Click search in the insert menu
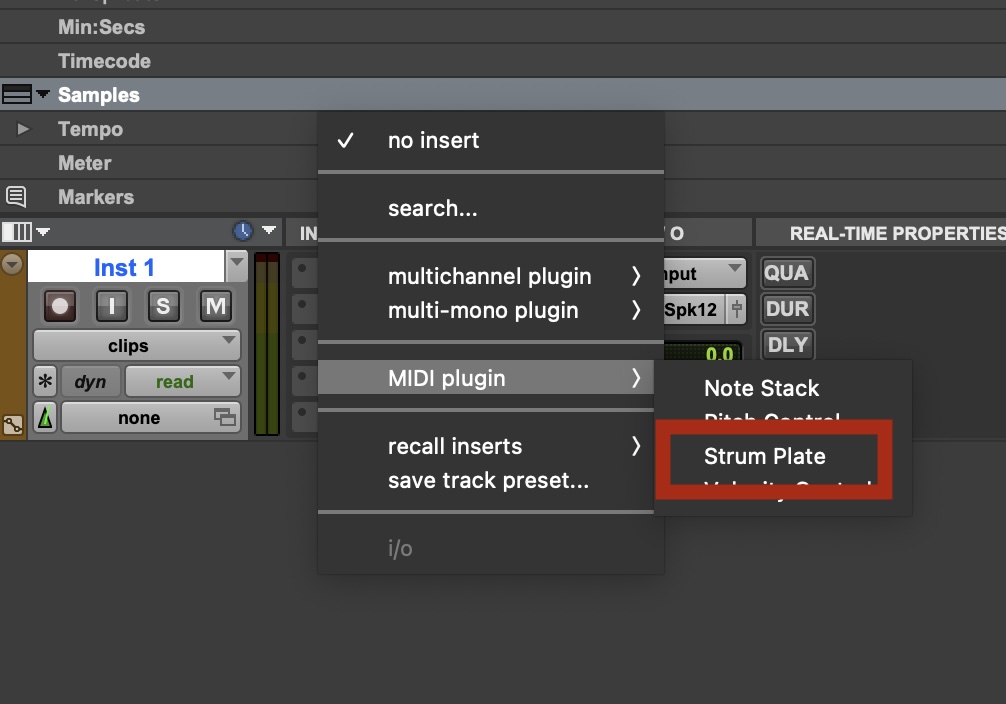1006x704 pixels. (432, 208)
